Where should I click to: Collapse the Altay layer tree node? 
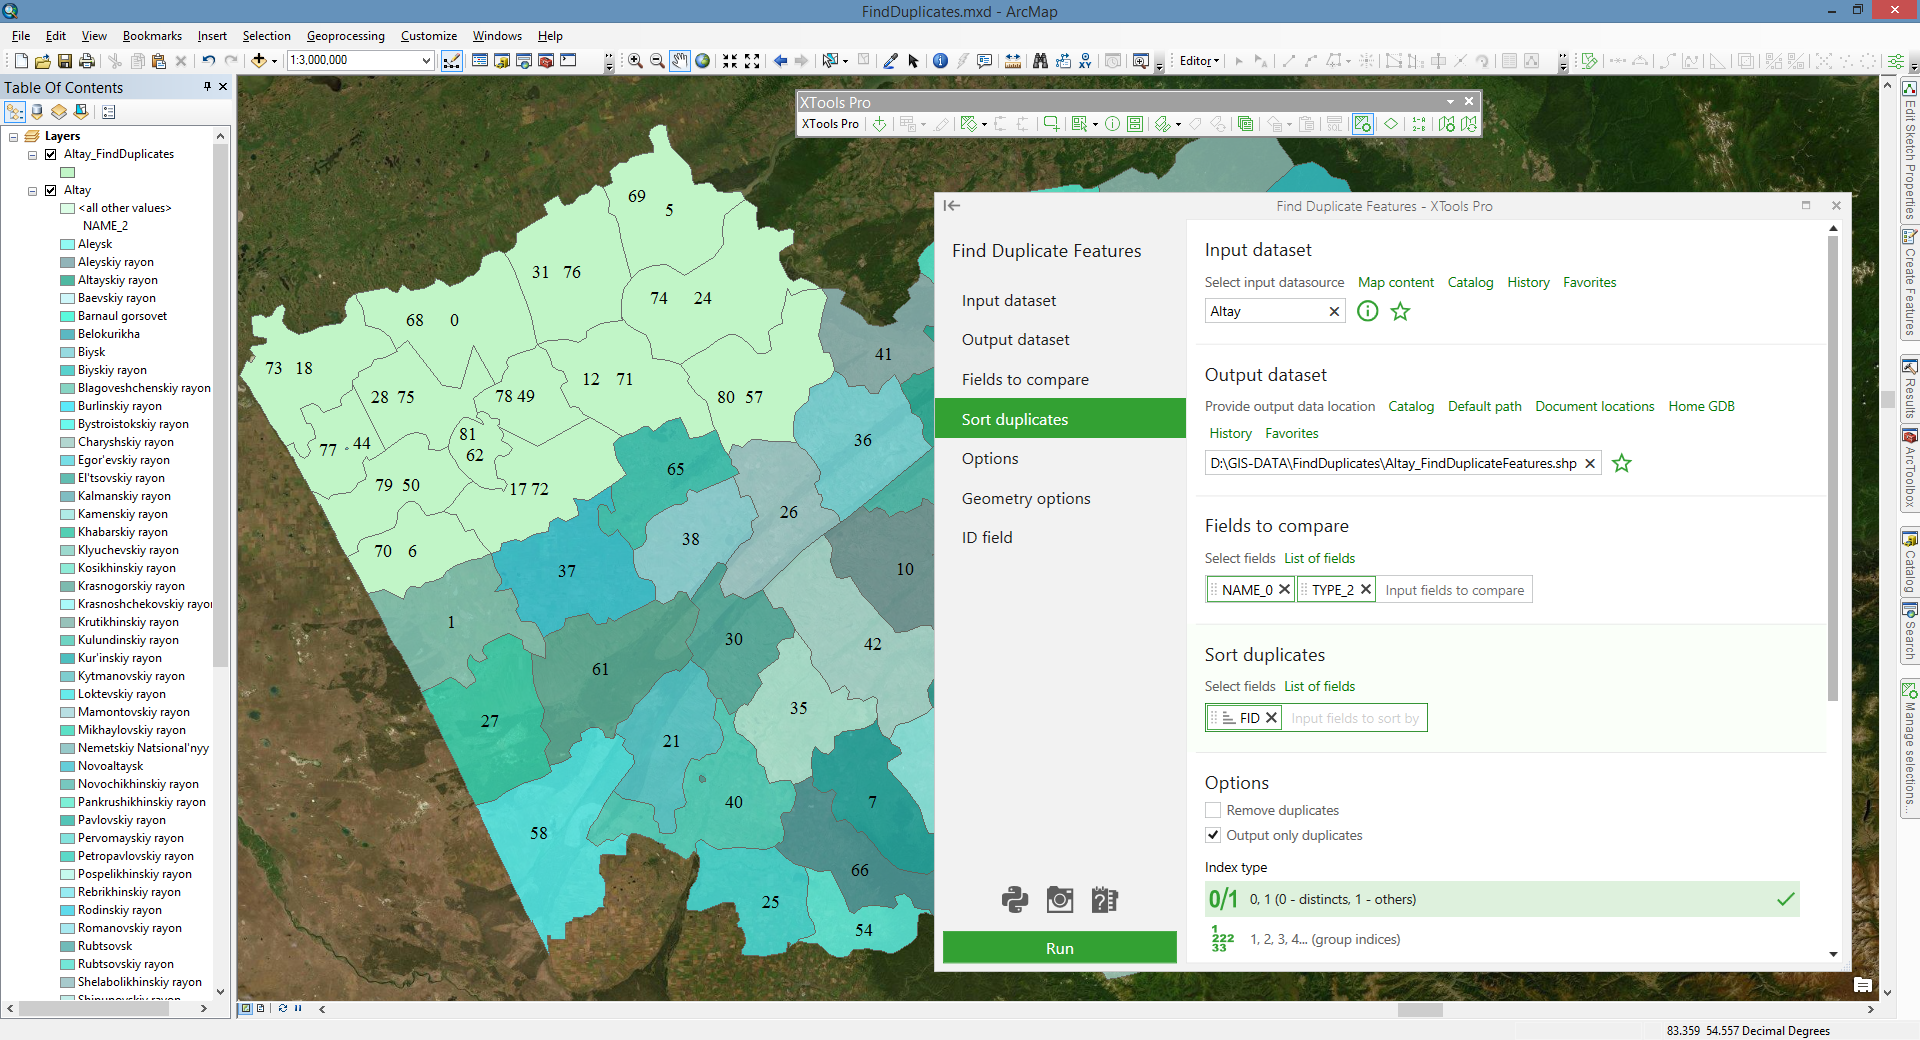[33, 190]
